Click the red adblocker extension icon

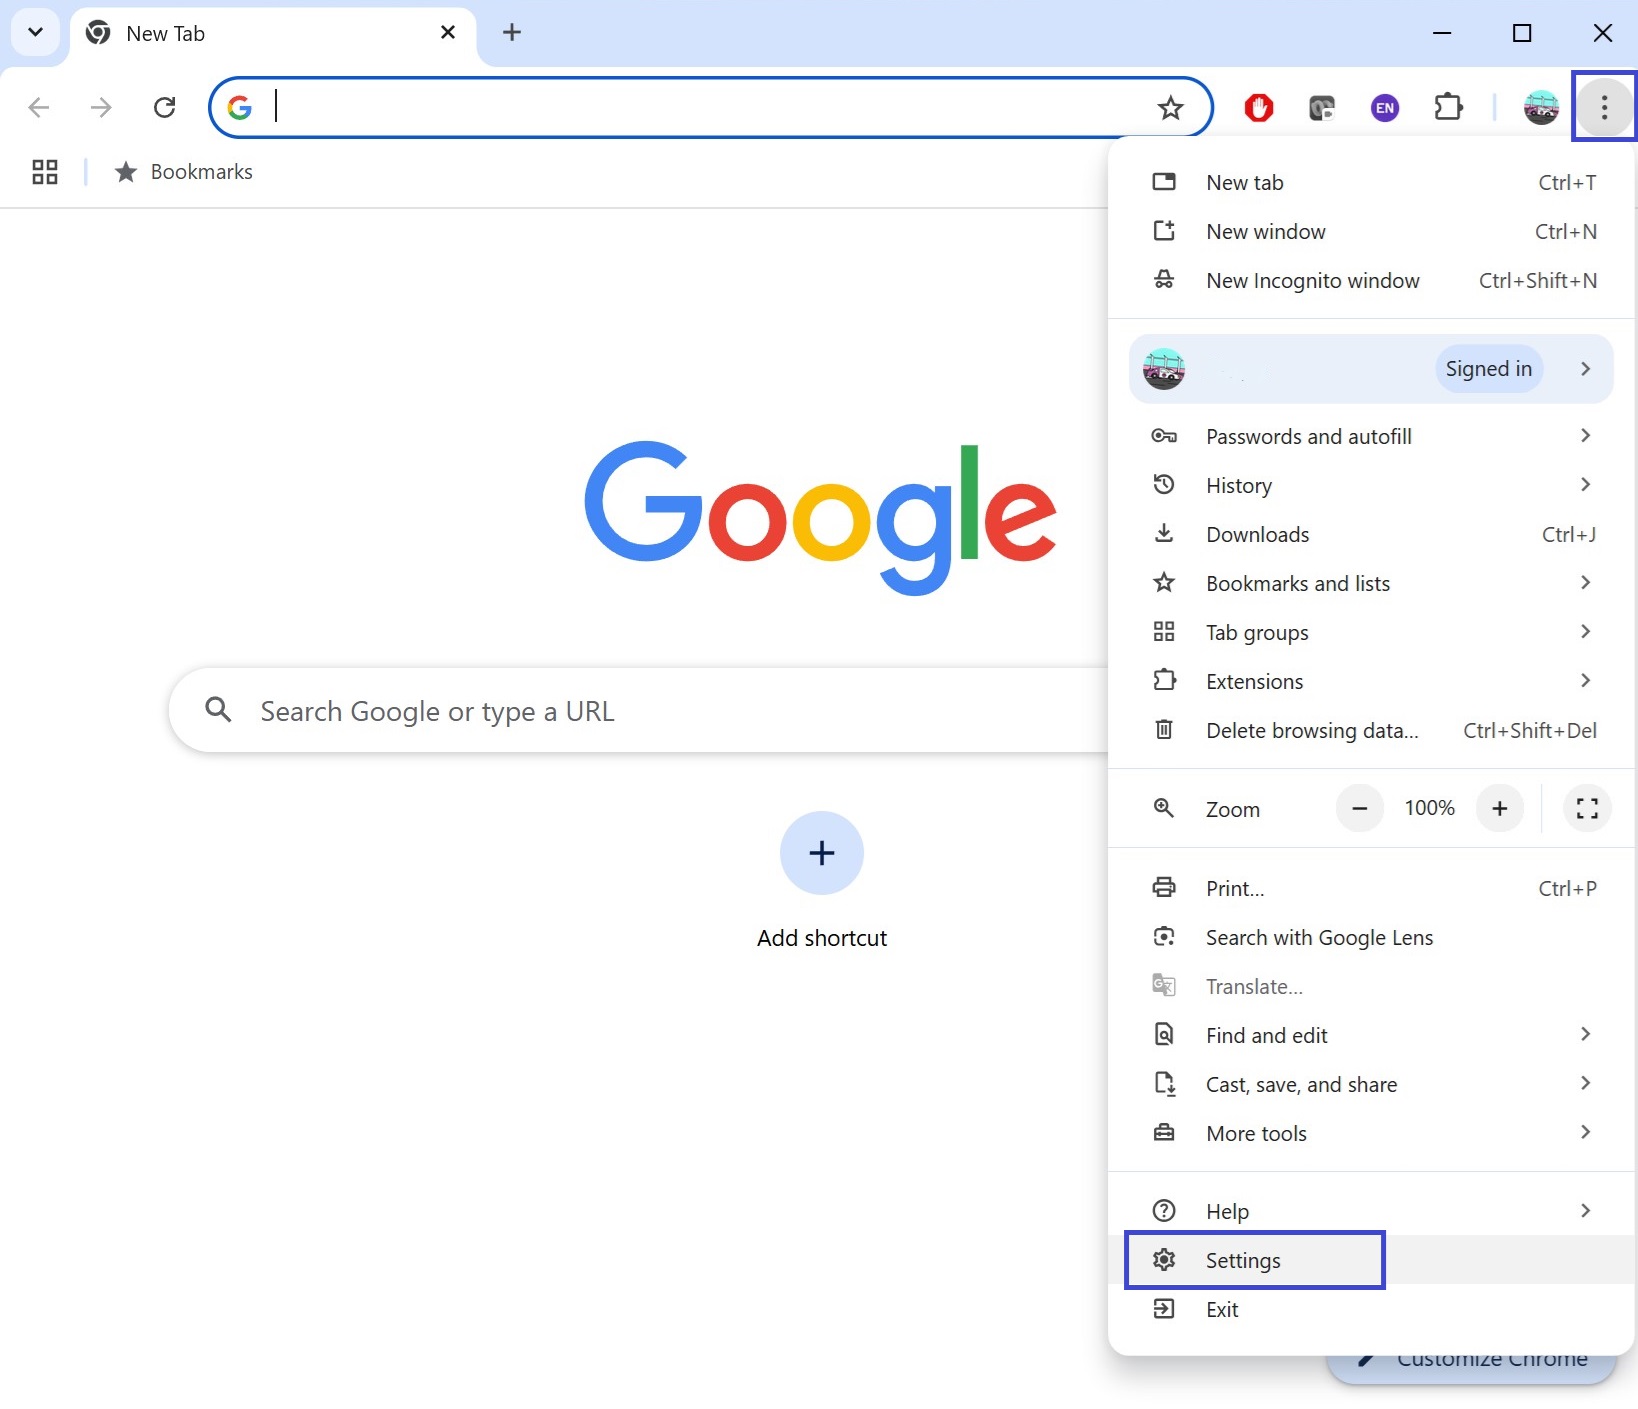(1259, 107)
